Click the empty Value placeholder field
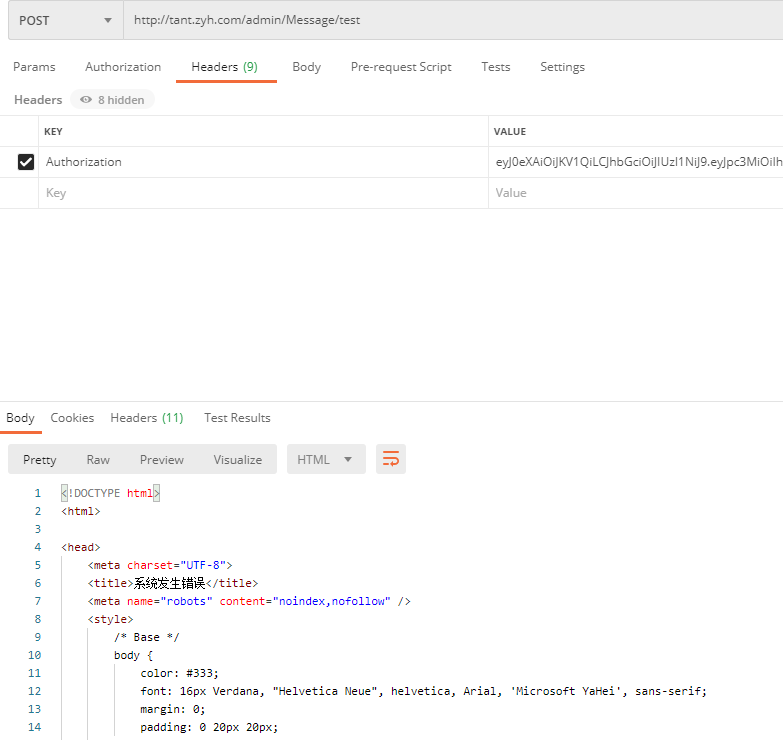Screen dimensions: 783x740 (636, 193)
